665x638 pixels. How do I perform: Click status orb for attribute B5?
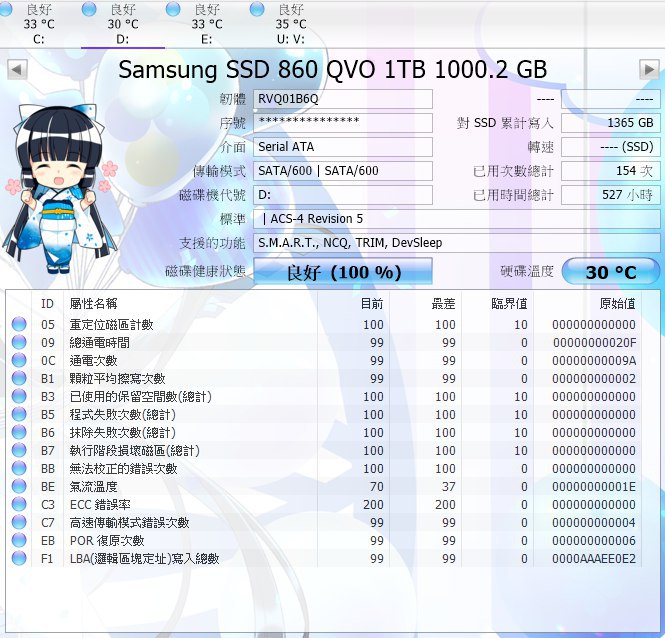click(19, 414)
